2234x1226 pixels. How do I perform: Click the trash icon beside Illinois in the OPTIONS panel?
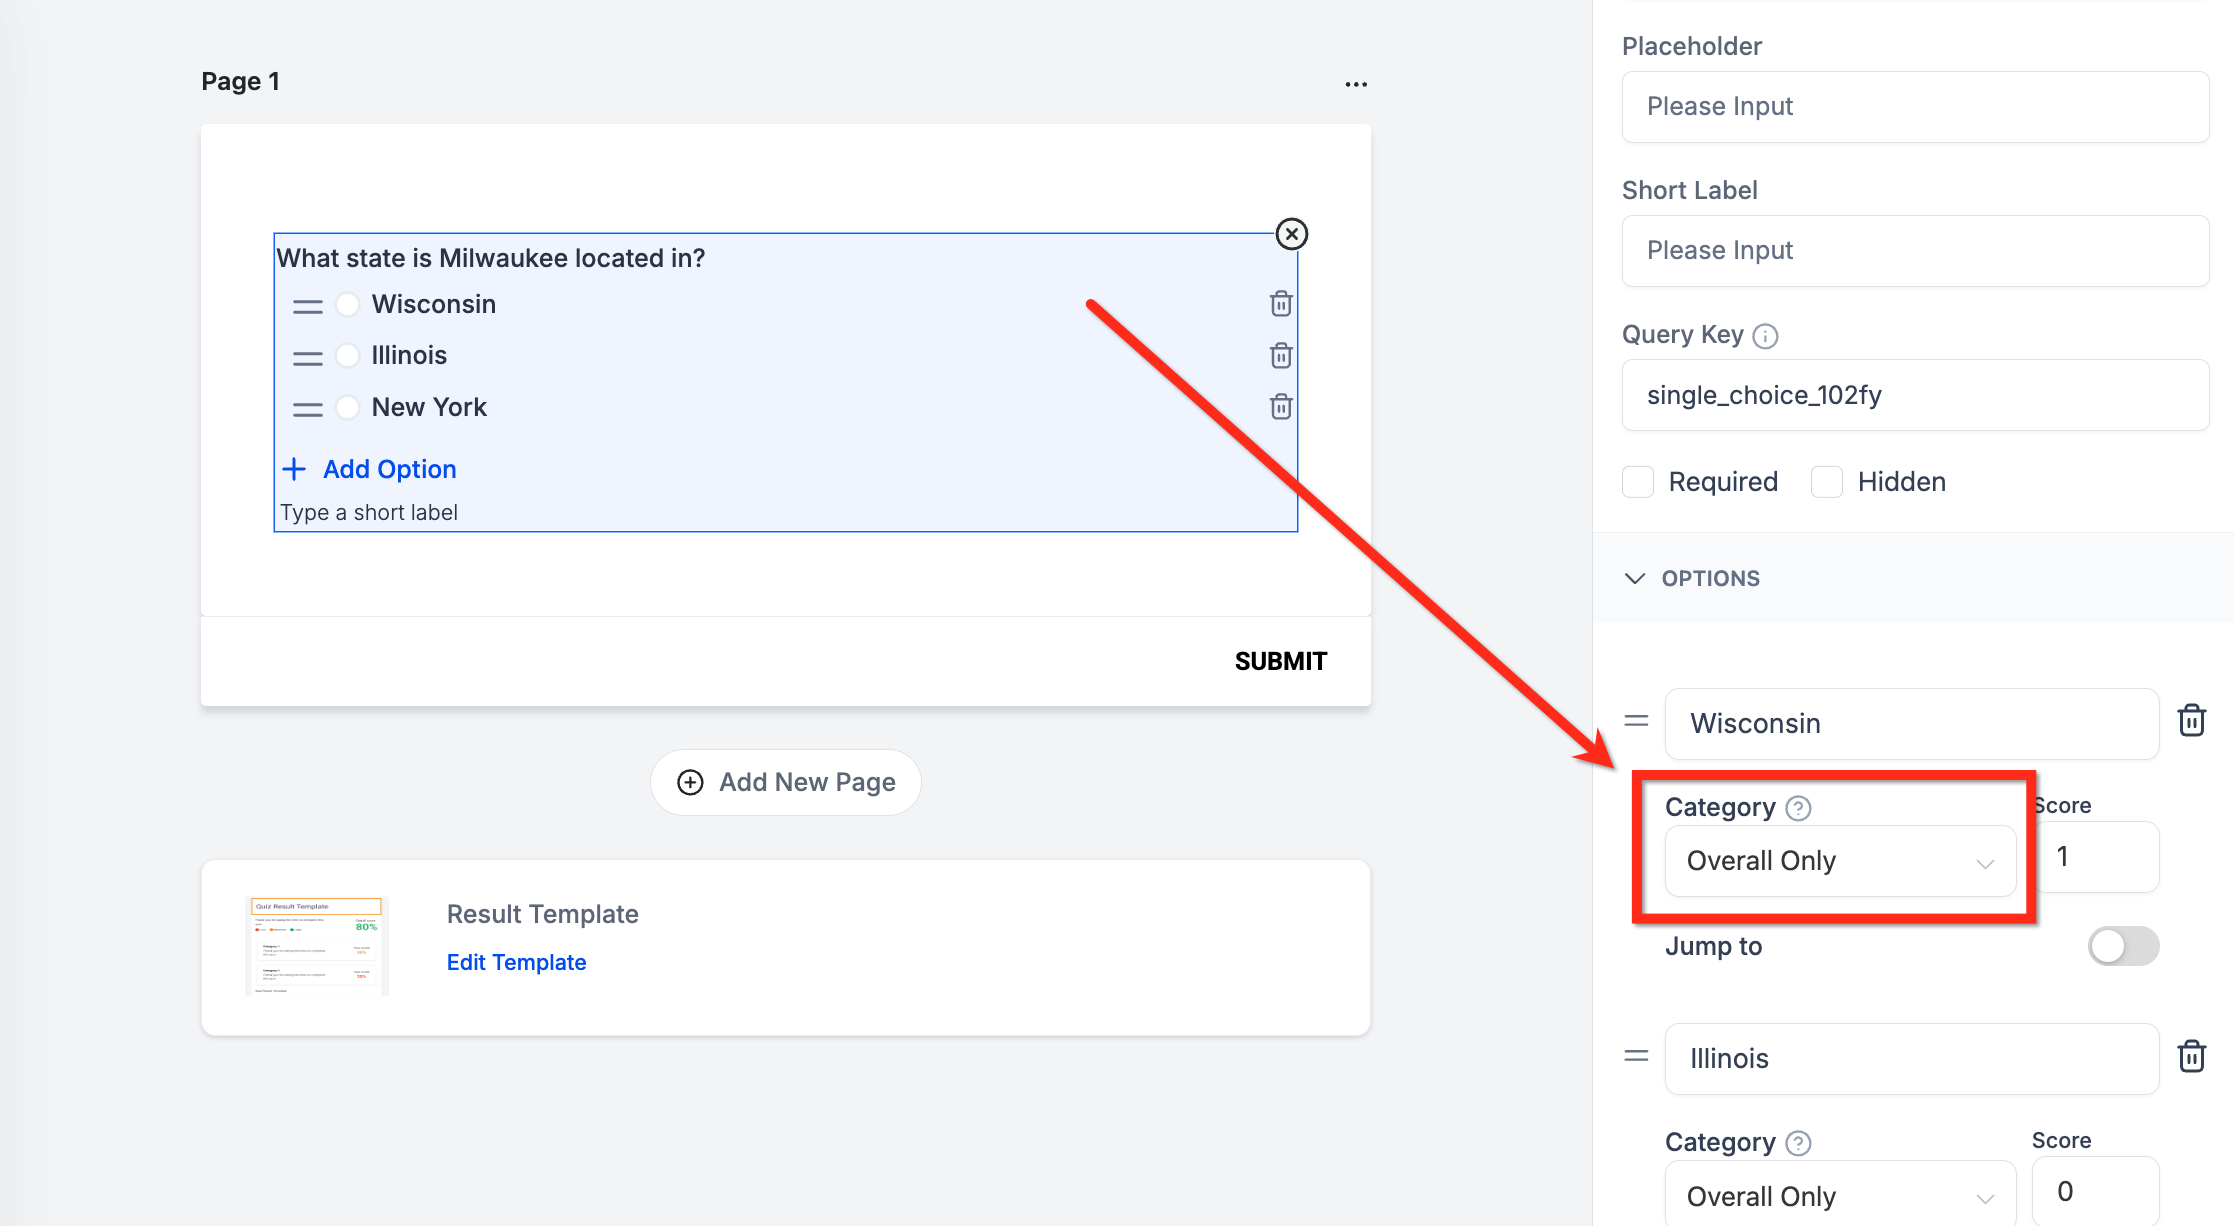(2191, 1057)
